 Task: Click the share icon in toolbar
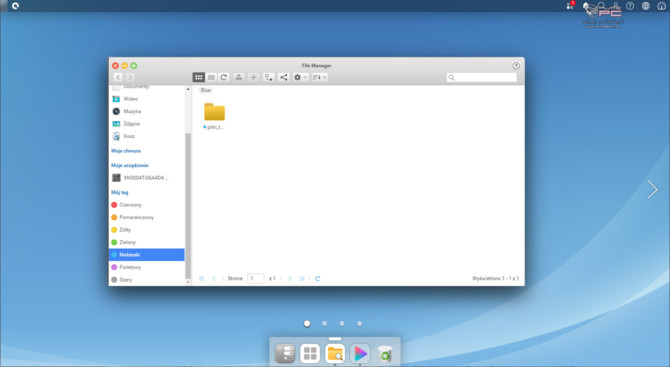click(283, 77)
